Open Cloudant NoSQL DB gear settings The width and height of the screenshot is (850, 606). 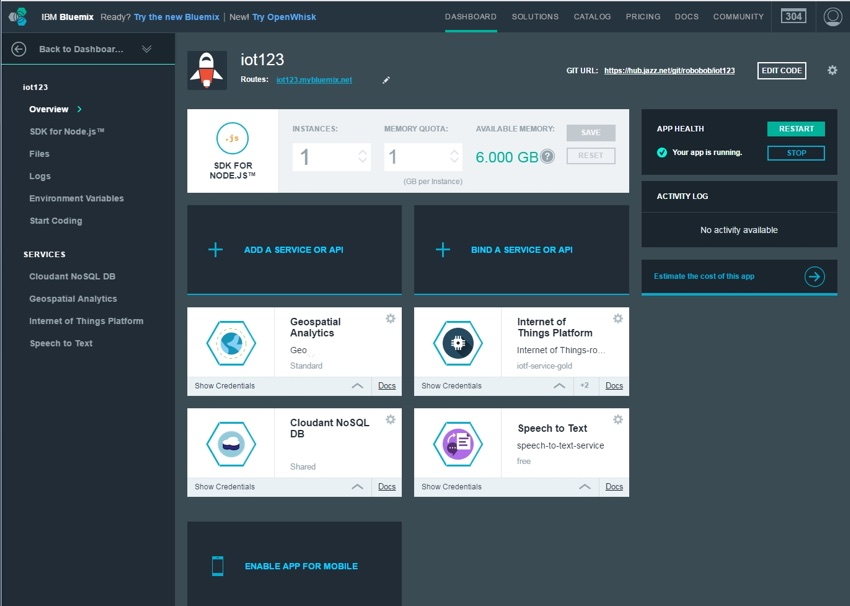pyautogui.click(x=390, y=420)
